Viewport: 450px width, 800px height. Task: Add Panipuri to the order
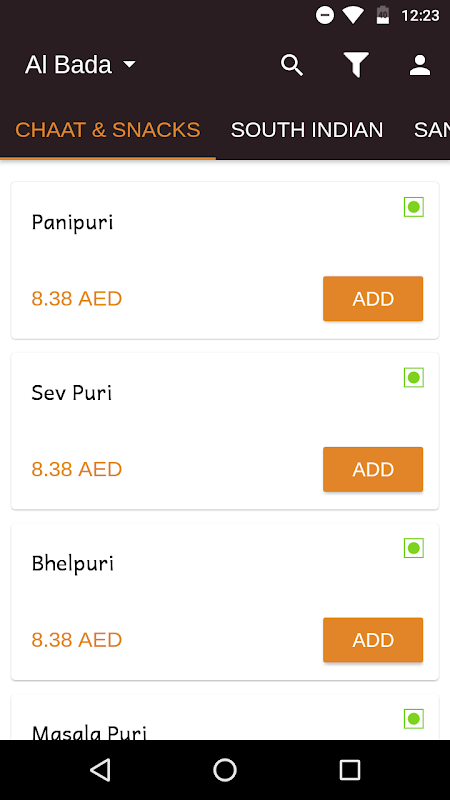click(x=373, y=298)
